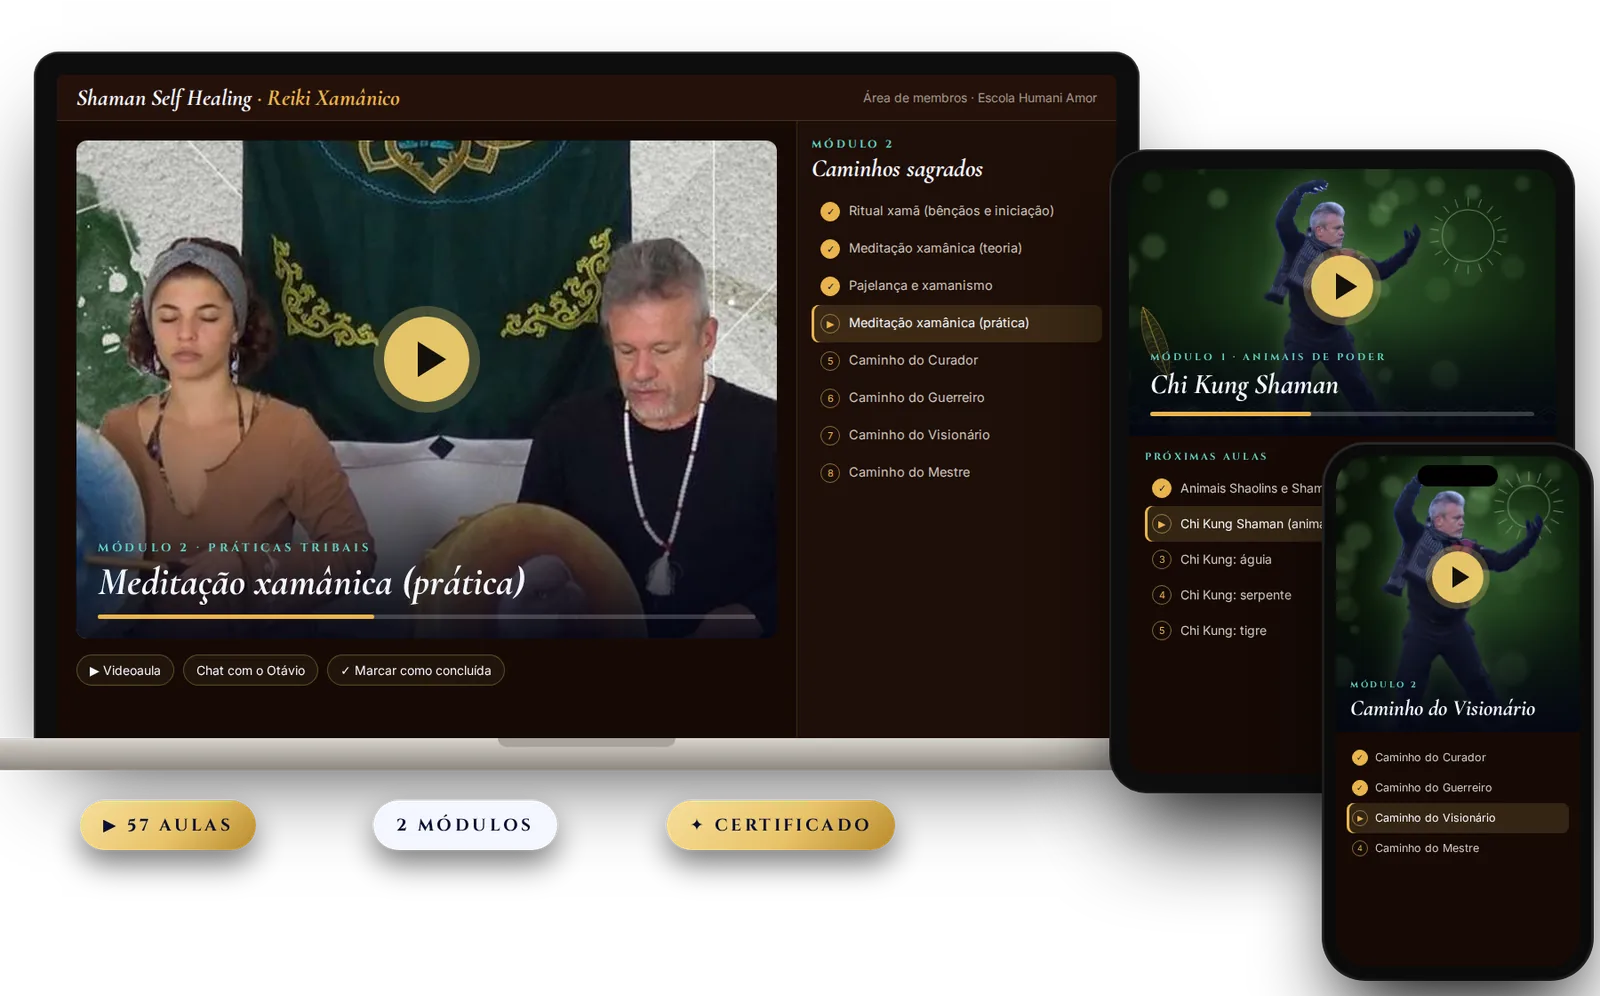This screenshot has width=1600, height=996.
Task: Select phone lesson Caminho do Visionário in list
Action: [x=1458, y=818]
